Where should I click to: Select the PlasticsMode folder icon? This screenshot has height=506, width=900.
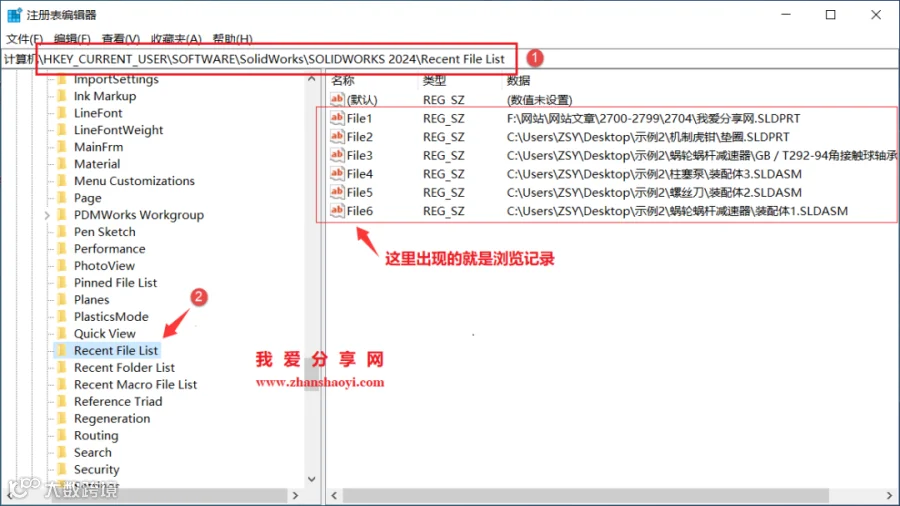(x=61, y=317)
